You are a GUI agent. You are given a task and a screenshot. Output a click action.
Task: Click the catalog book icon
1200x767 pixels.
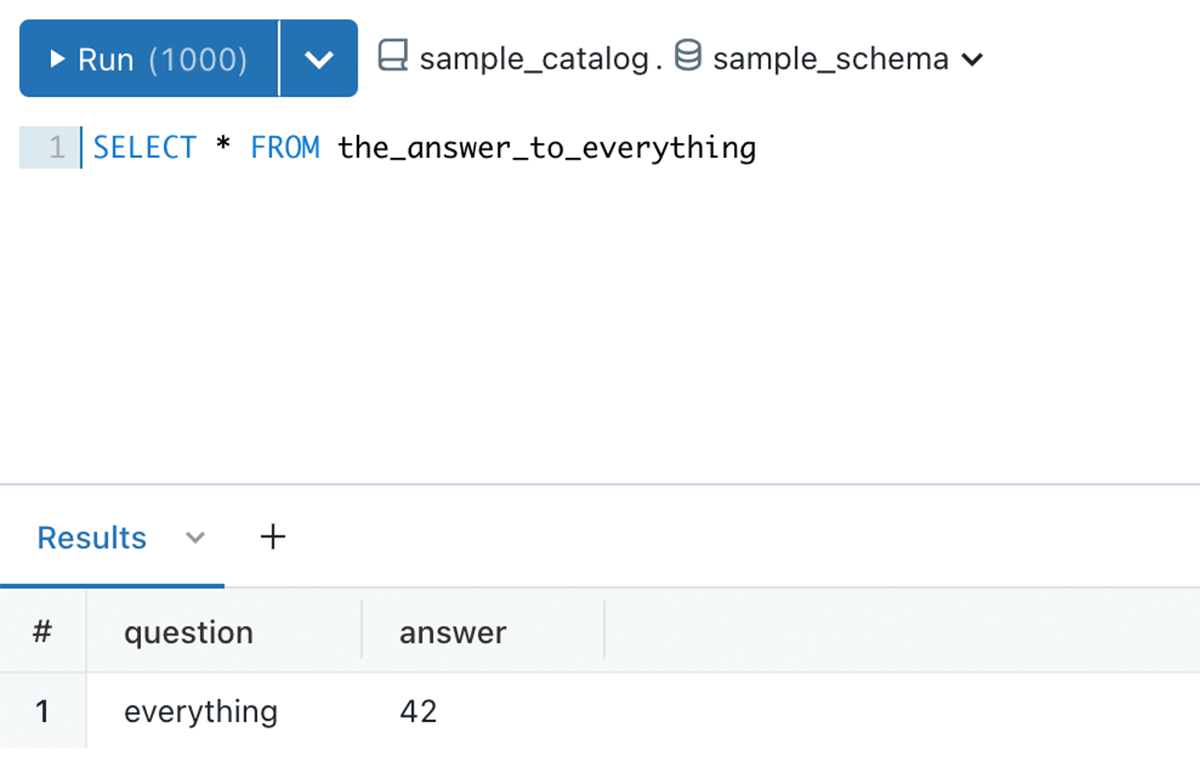tap(393, 57)
